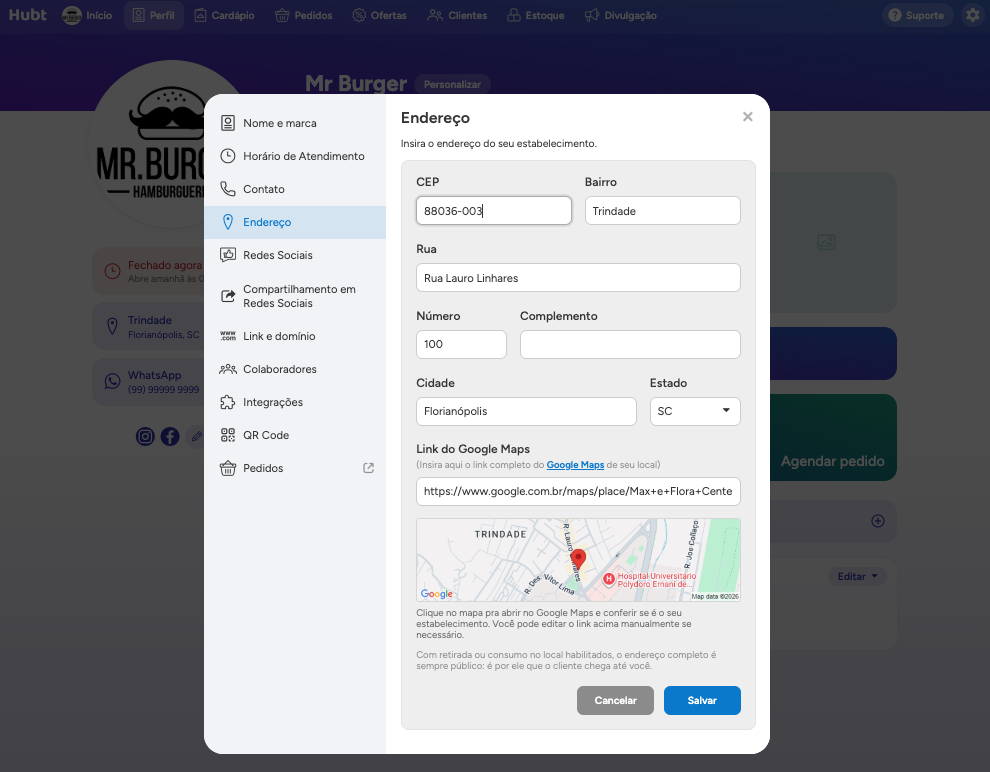Select Redes Sociais in sidebar
This screenshot has width=990, height=772.
click(x=295, y=255)
